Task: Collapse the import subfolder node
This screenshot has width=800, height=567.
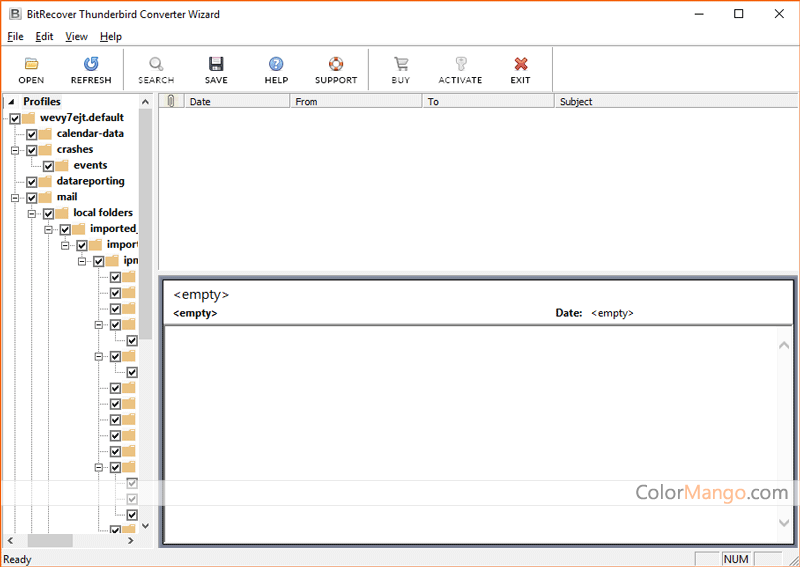Action: pos(65,245)
